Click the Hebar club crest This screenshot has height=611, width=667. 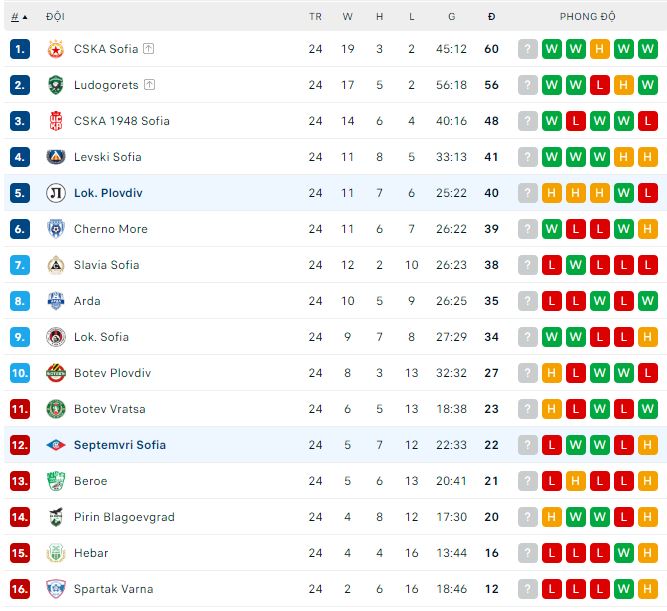click(x=56, y=553)
